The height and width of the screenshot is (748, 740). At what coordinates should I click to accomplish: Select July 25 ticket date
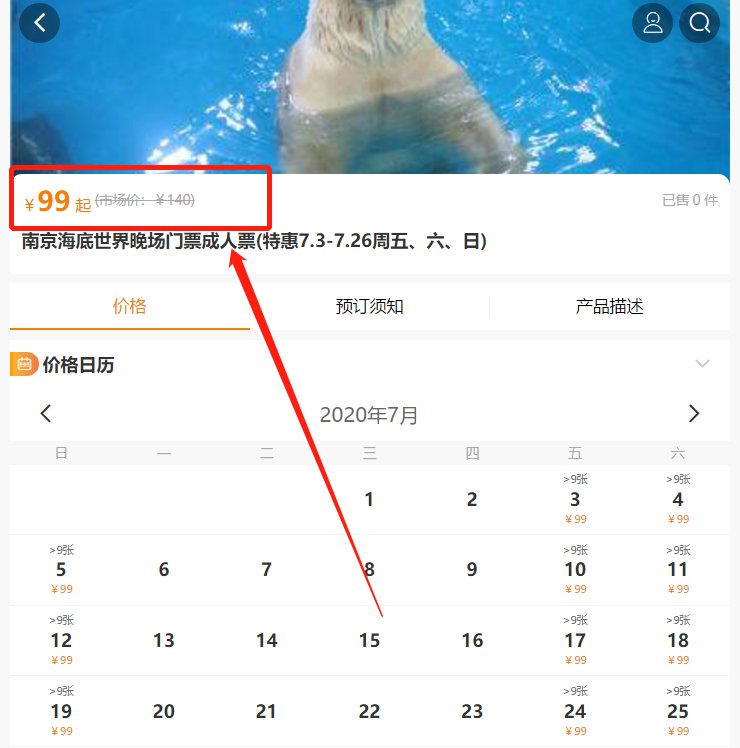point(677,711)
